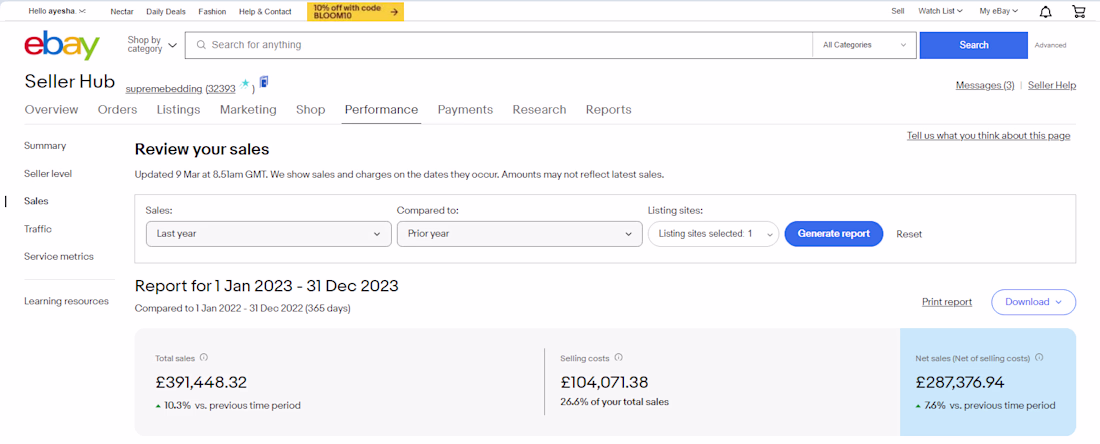Click the arrow on the BLOOM10 promo banner
Screen dimensions: 1100x444
coord(394,11)
